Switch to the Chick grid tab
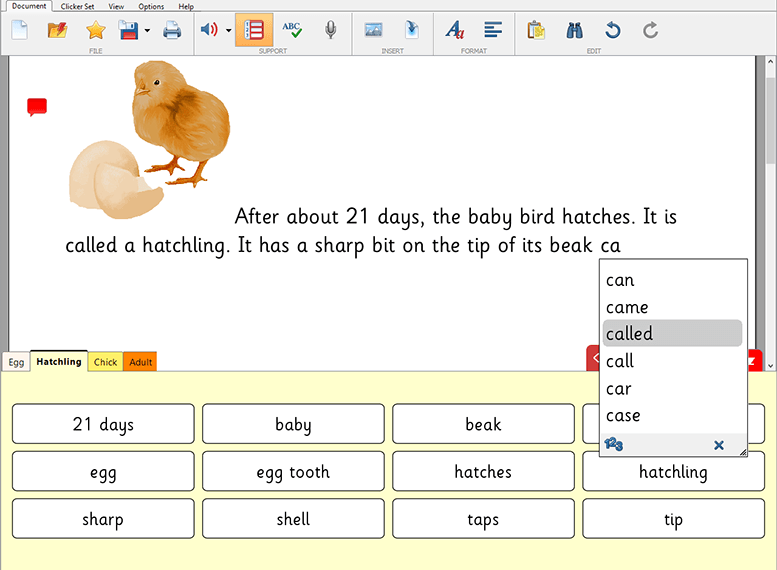Screen dimensions: 777x570 click(105, 362)
